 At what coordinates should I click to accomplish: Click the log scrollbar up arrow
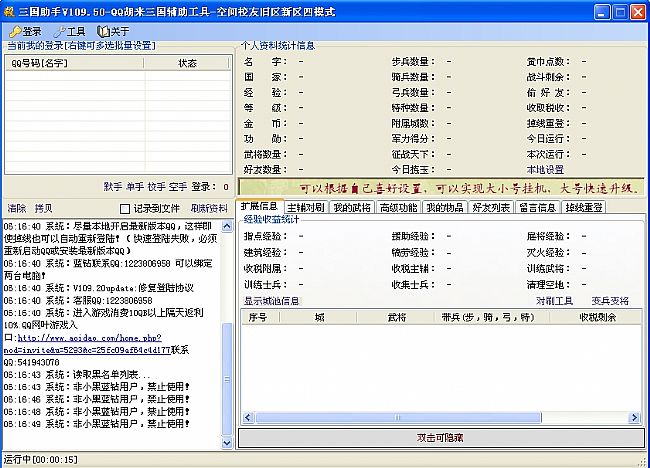(x=227, y=226)
